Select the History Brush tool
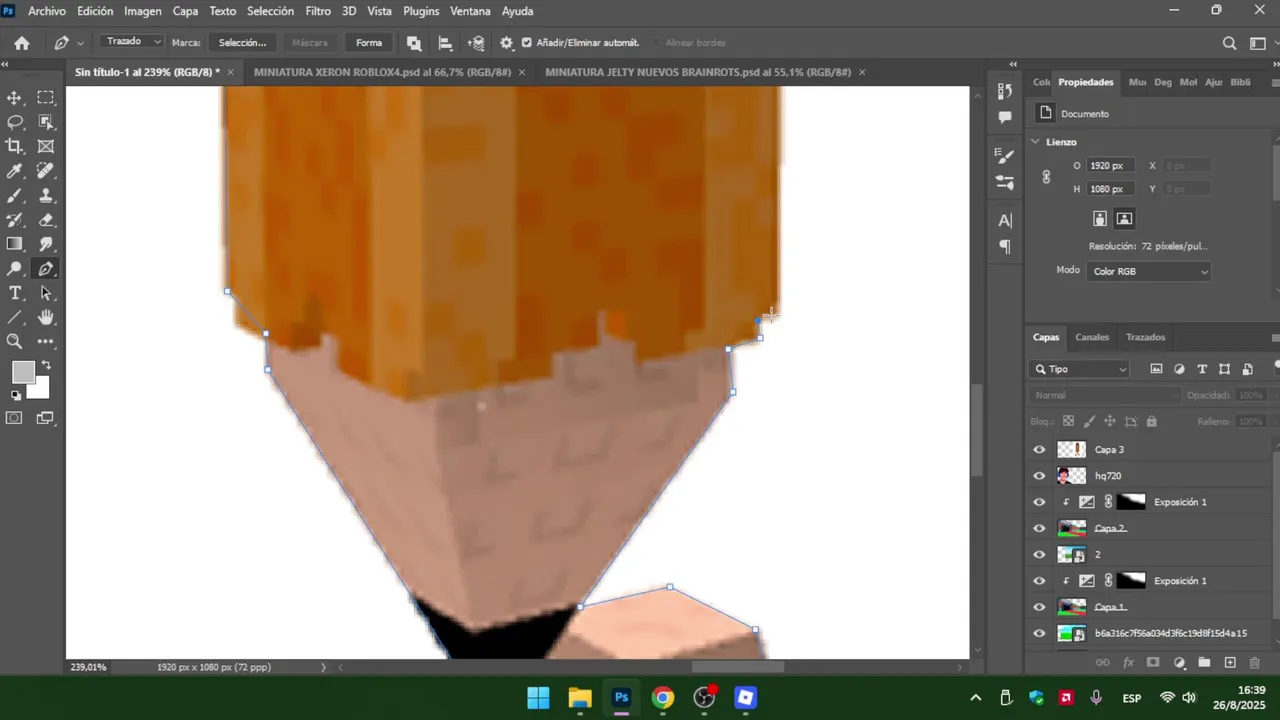Image resolution: width=1280 pixels, height=720 pixels. click(15, 220)
